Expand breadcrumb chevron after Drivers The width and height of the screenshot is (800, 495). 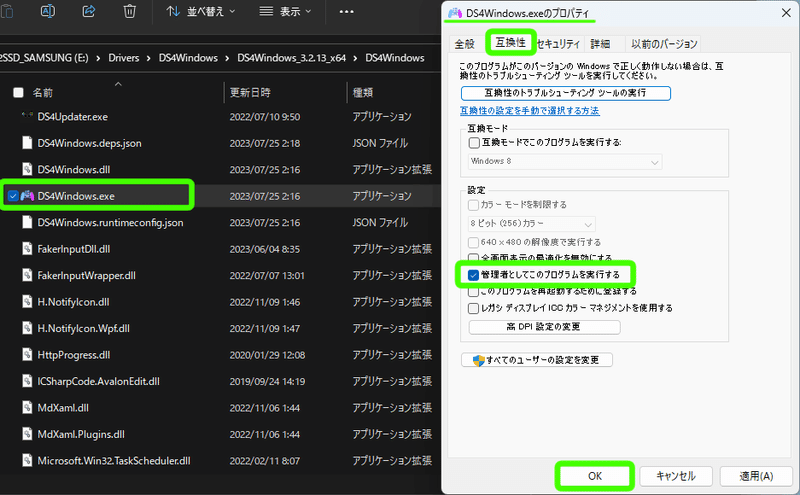[148, 58]
